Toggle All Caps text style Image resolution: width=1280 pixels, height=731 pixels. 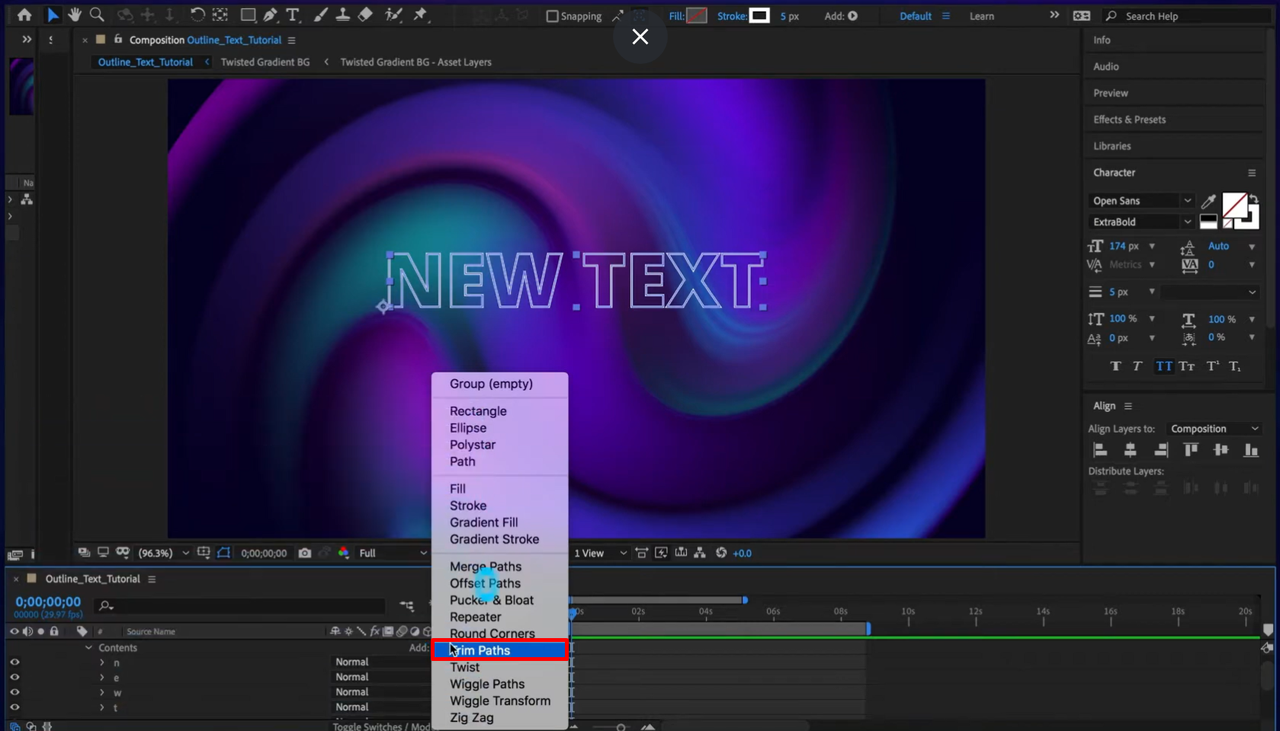(1164, 366)
